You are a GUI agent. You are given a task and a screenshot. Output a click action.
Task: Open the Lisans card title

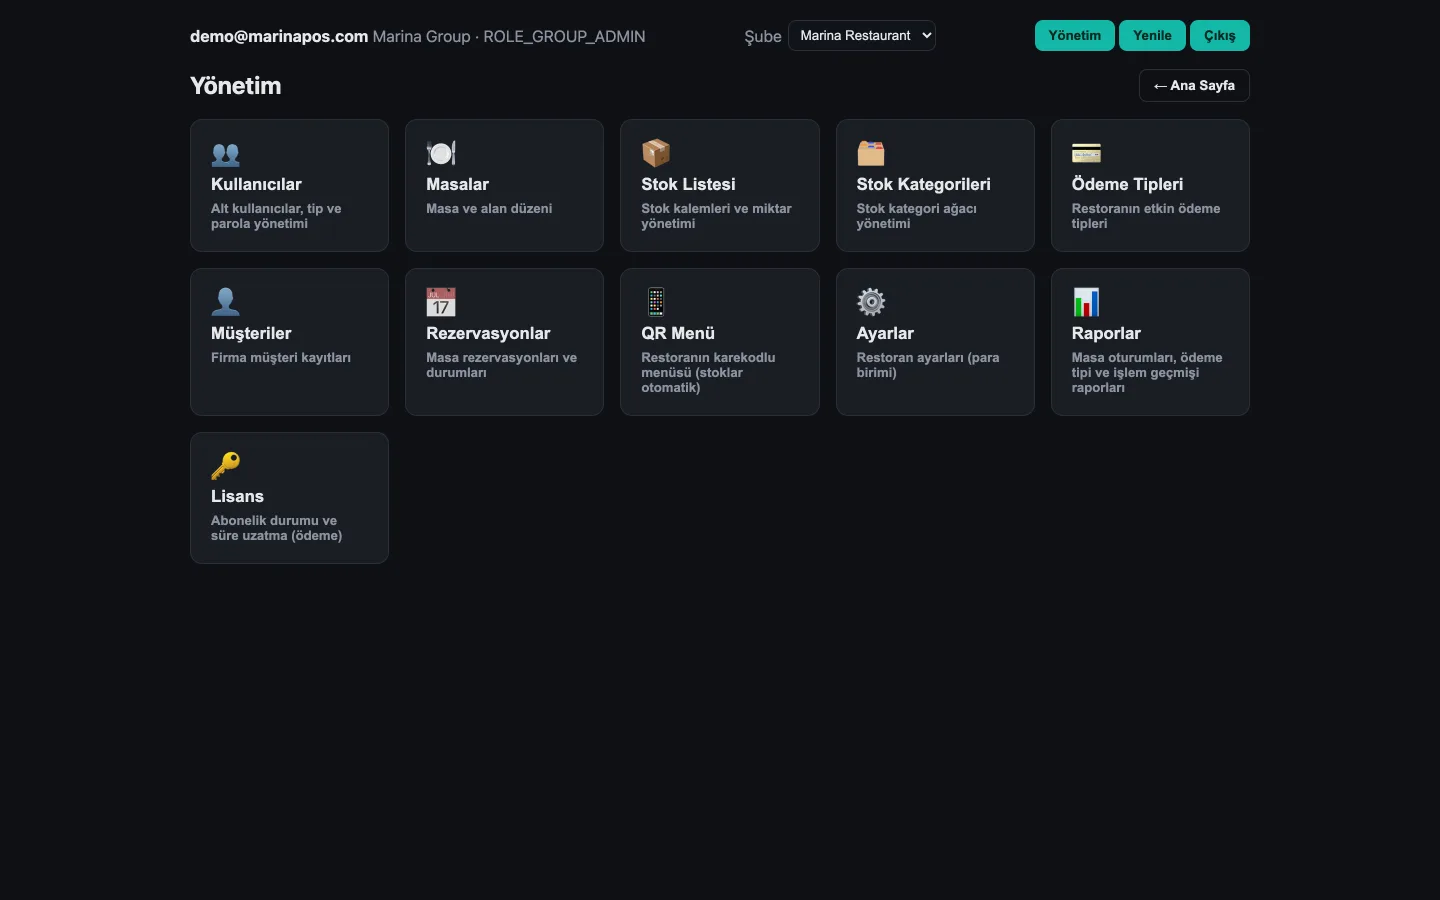click(x=237, y=496)
